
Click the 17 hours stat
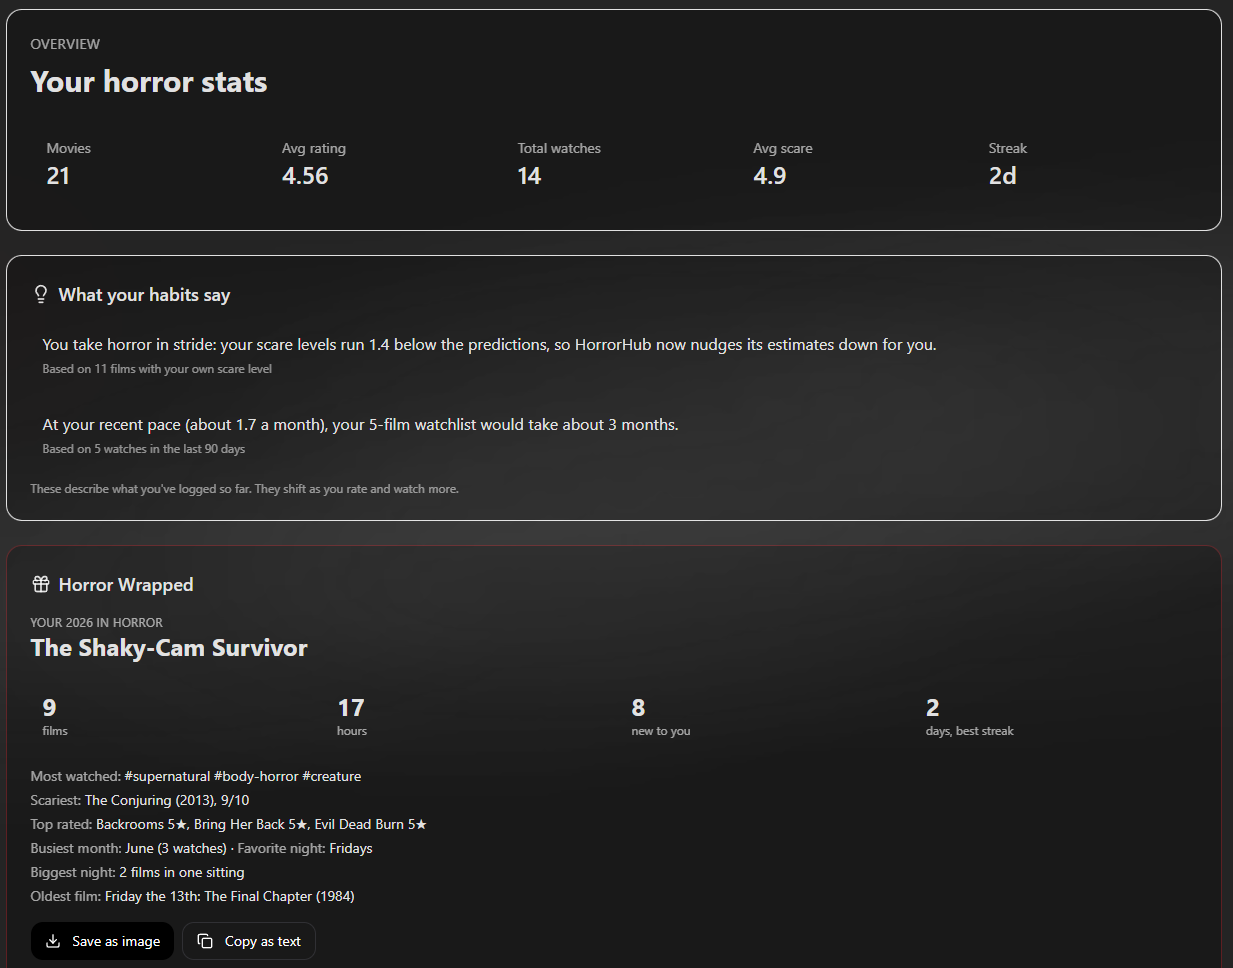[352, 717]
